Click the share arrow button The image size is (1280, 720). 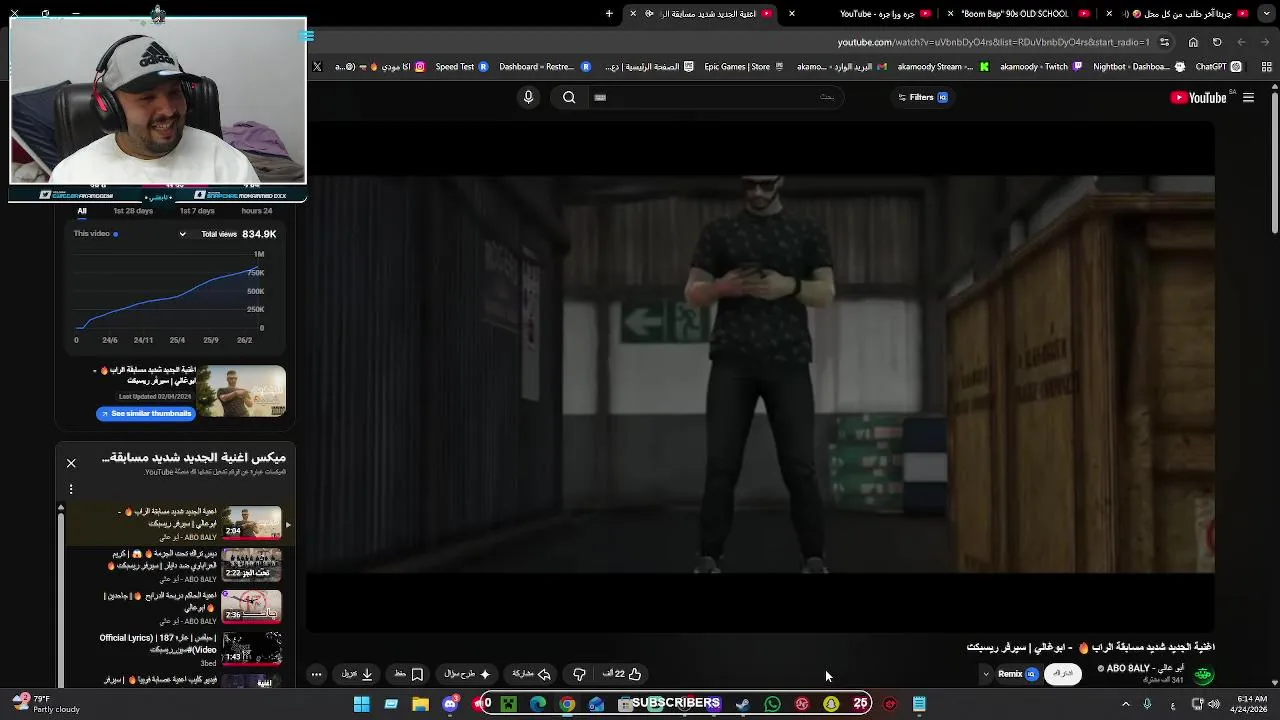(531, 674)
